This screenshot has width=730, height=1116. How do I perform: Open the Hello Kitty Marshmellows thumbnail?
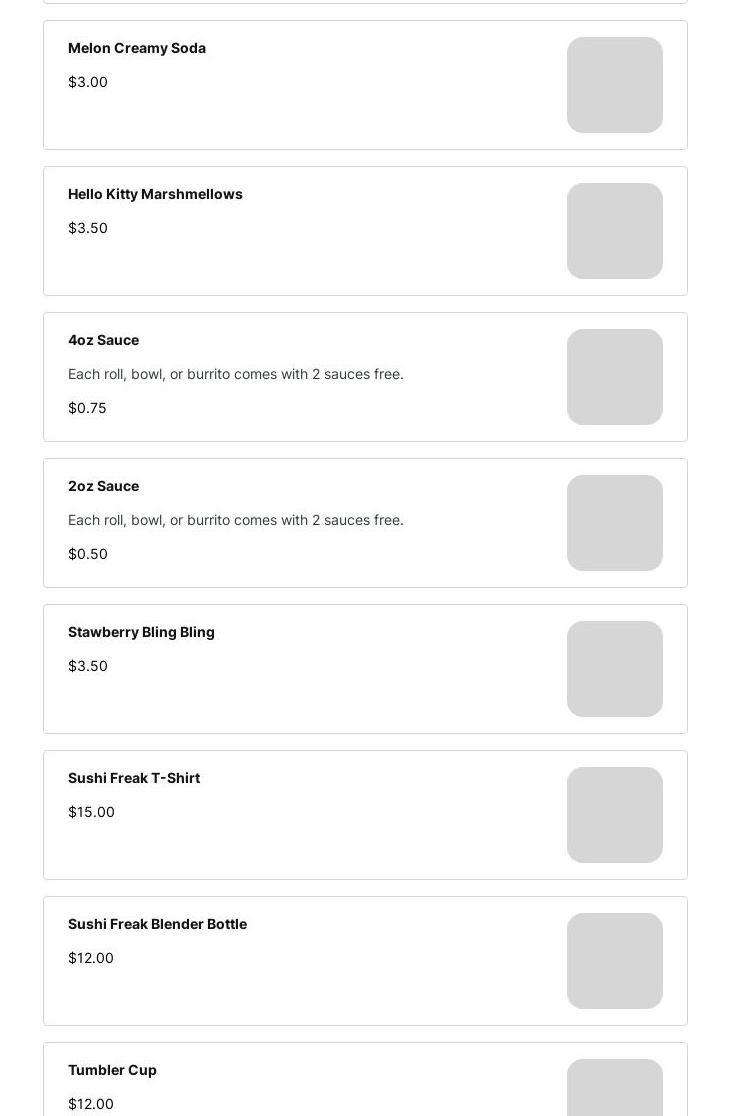pyautogui.click(x=614, y=231)
